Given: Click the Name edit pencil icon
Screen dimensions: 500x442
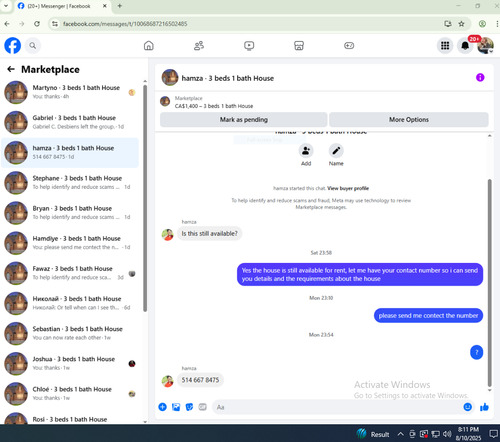Looking at the screenshot, I should 336,151.
